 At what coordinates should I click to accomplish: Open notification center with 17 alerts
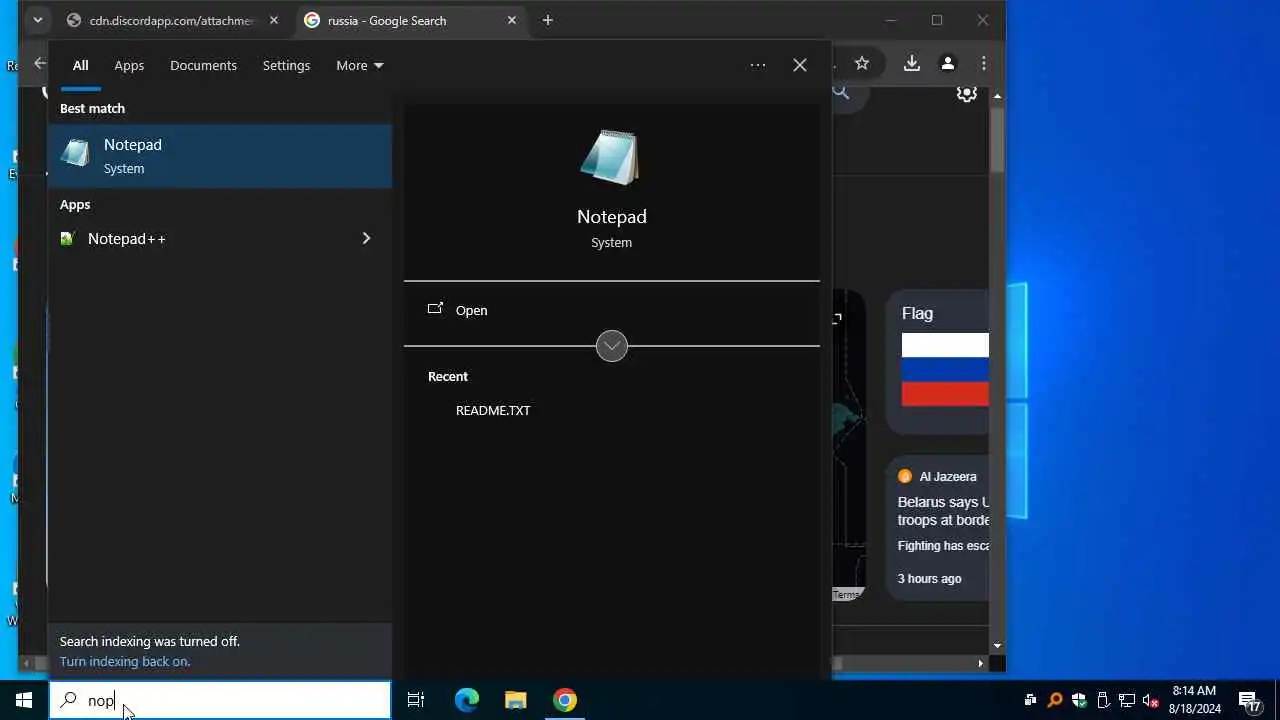point(1249,701)
